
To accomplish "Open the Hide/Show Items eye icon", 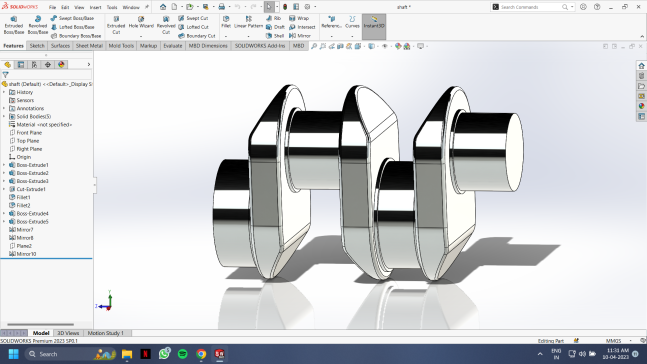I will coord(385,46).
